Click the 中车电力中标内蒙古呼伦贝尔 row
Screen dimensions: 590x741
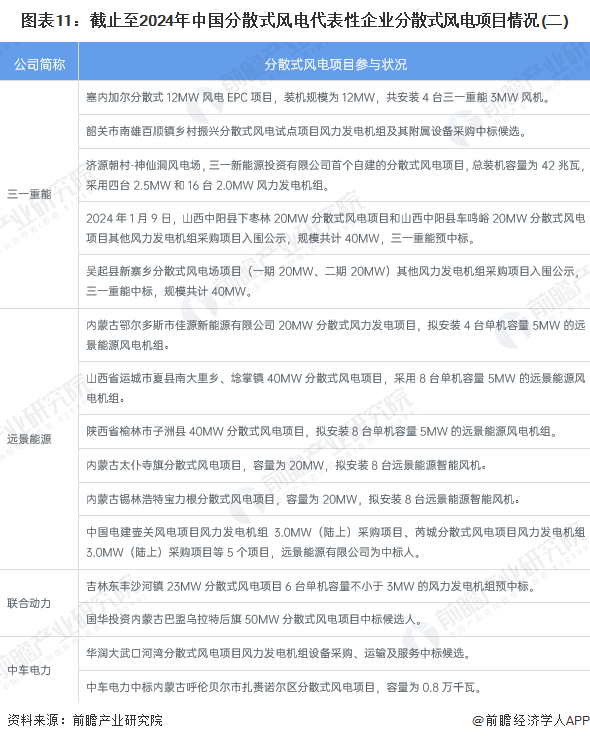tap(335, 687)
